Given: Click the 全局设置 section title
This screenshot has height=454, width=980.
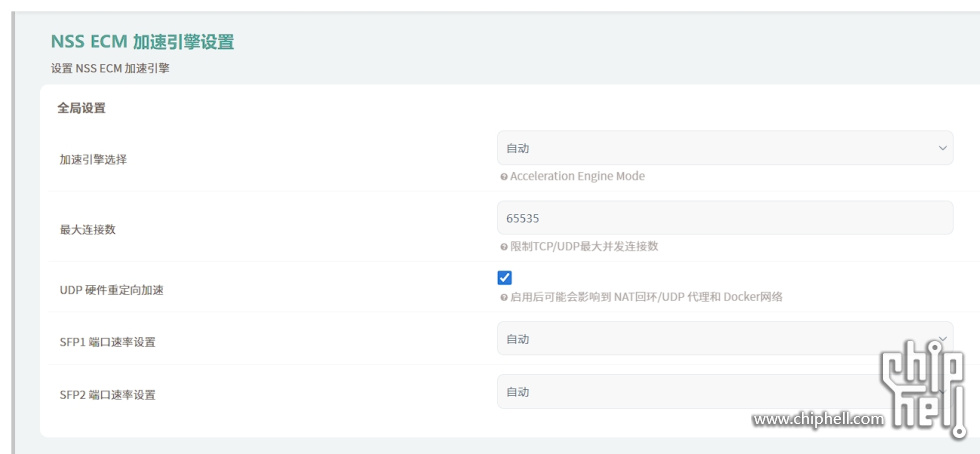Looking at the screenshot, I should click(81, 108).
